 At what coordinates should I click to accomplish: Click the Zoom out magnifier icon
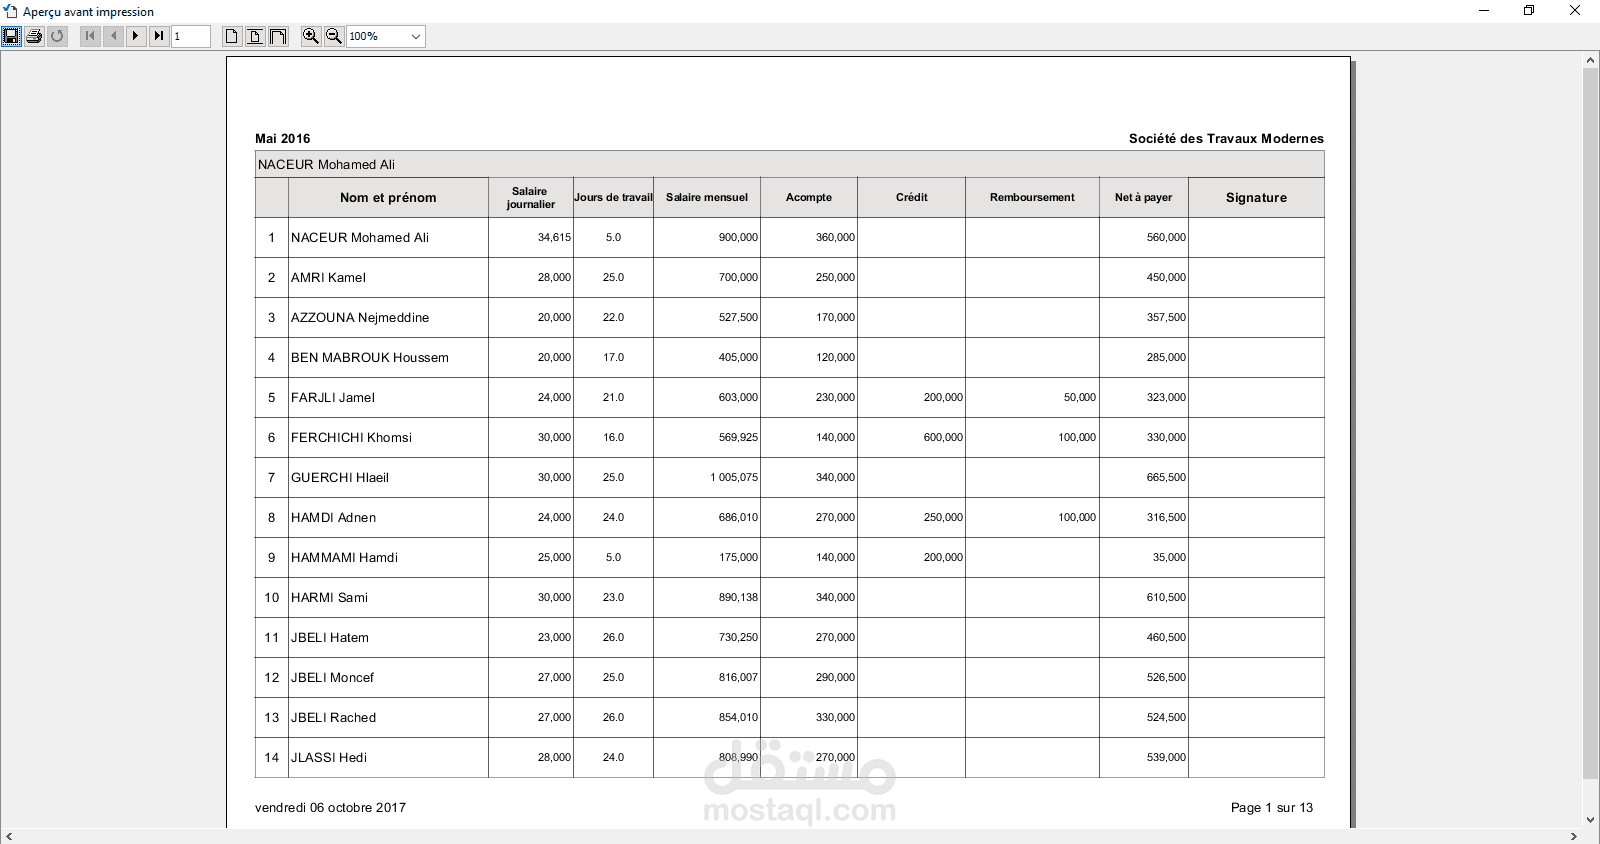[x=334, y=36]
